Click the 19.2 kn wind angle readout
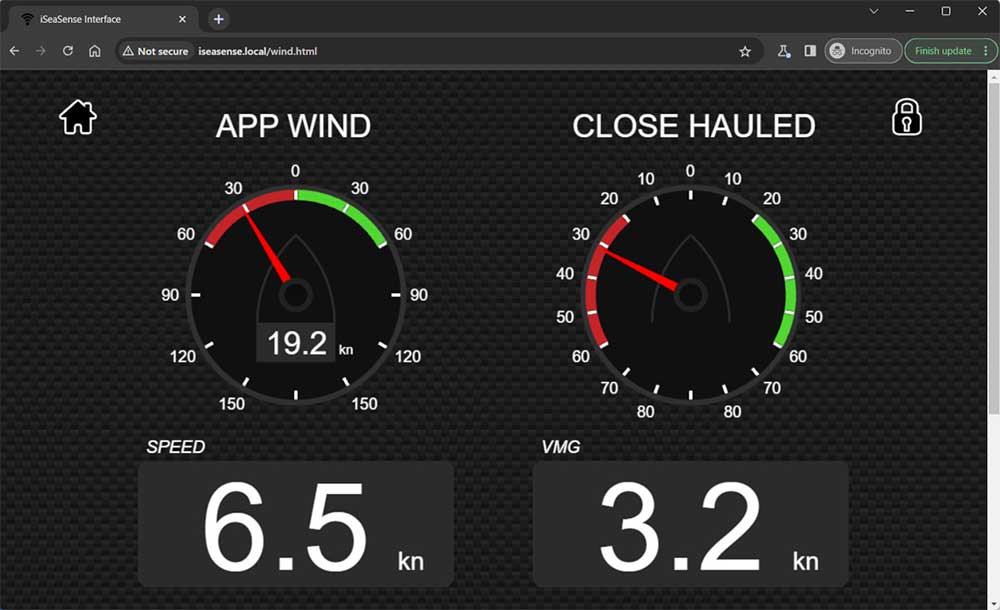This screenshot has height=610, width=1000. (x=295, y=341)
